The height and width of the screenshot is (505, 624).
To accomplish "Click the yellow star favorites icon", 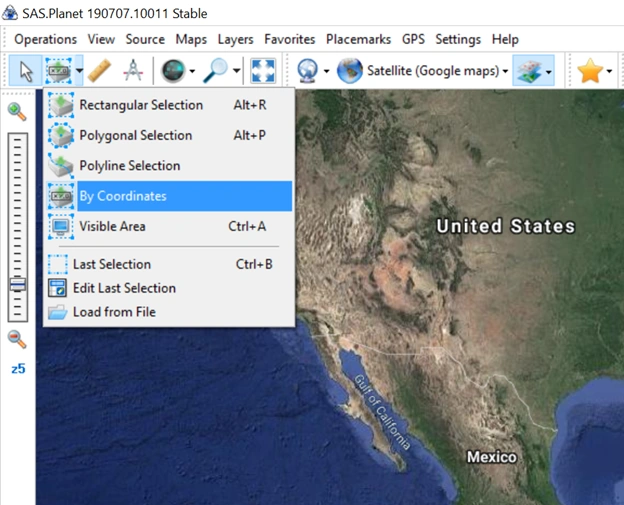I will (x=589, y=71).
